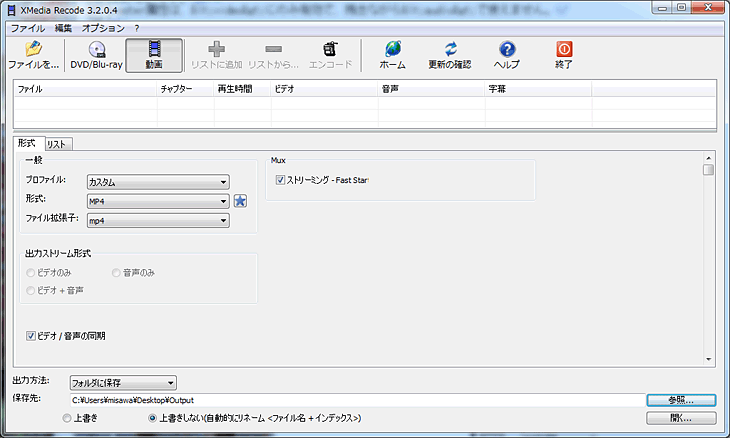Open the オプション menu

coord(103,28)
